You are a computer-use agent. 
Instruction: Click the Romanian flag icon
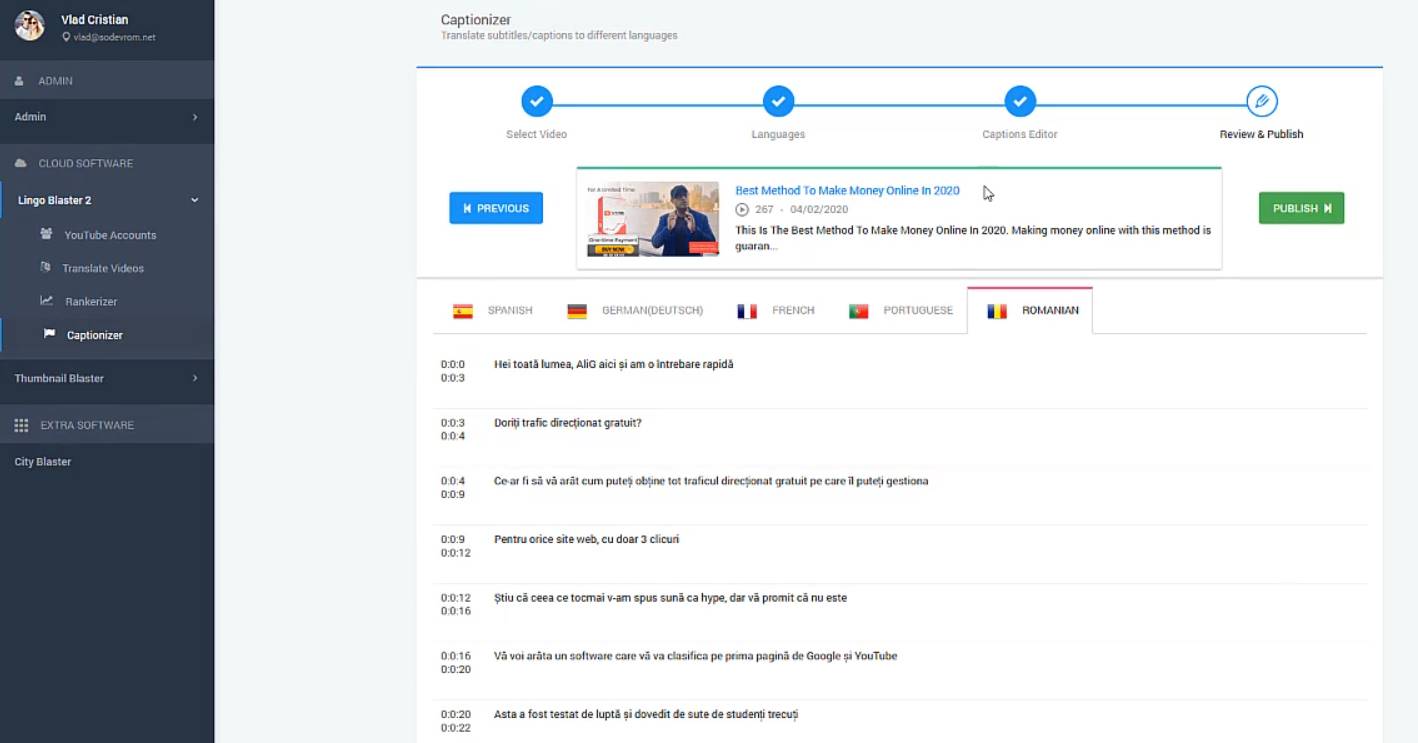(997, 311)
